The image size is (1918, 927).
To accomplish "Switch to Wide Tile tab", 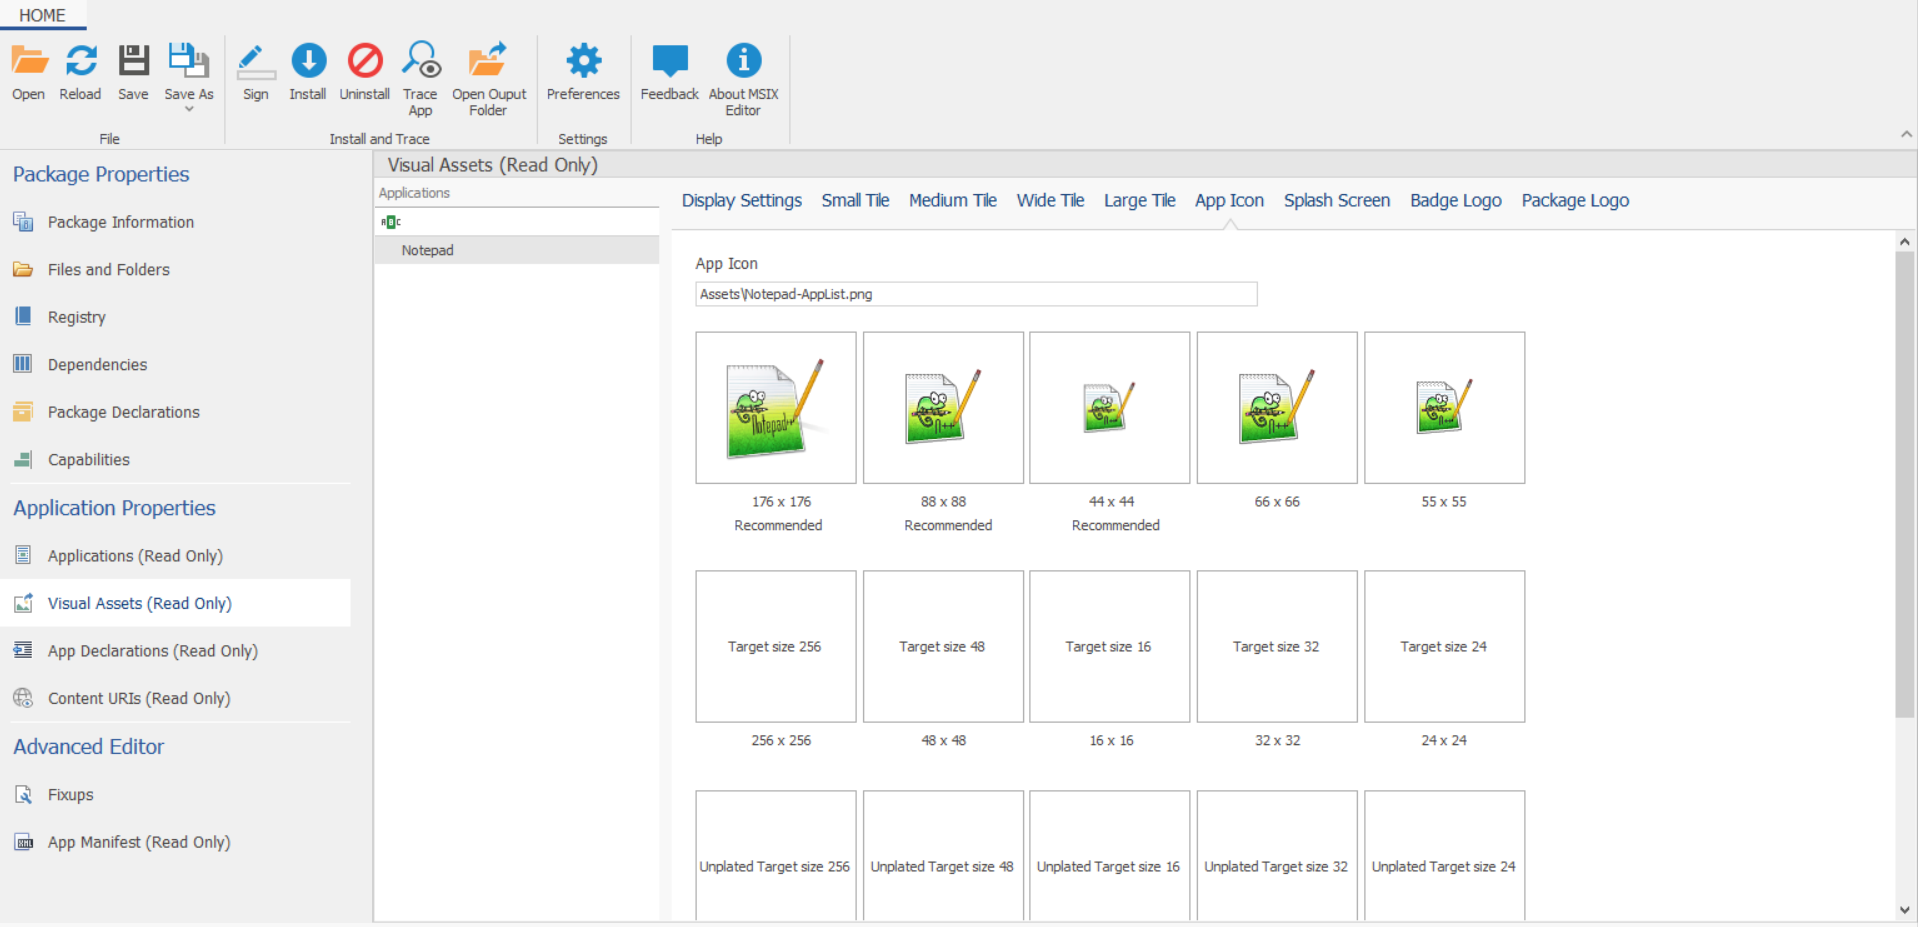I will tap(1050, 200).
